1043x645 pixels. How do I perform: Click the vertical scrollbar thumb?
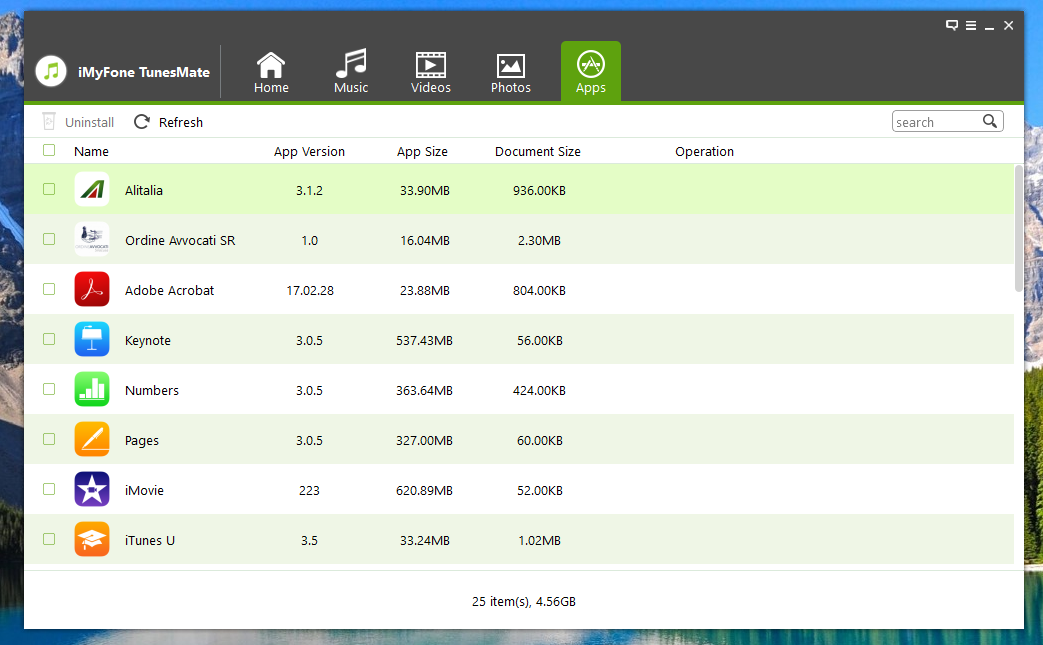pyautogui.click(x=1018, y=228)
